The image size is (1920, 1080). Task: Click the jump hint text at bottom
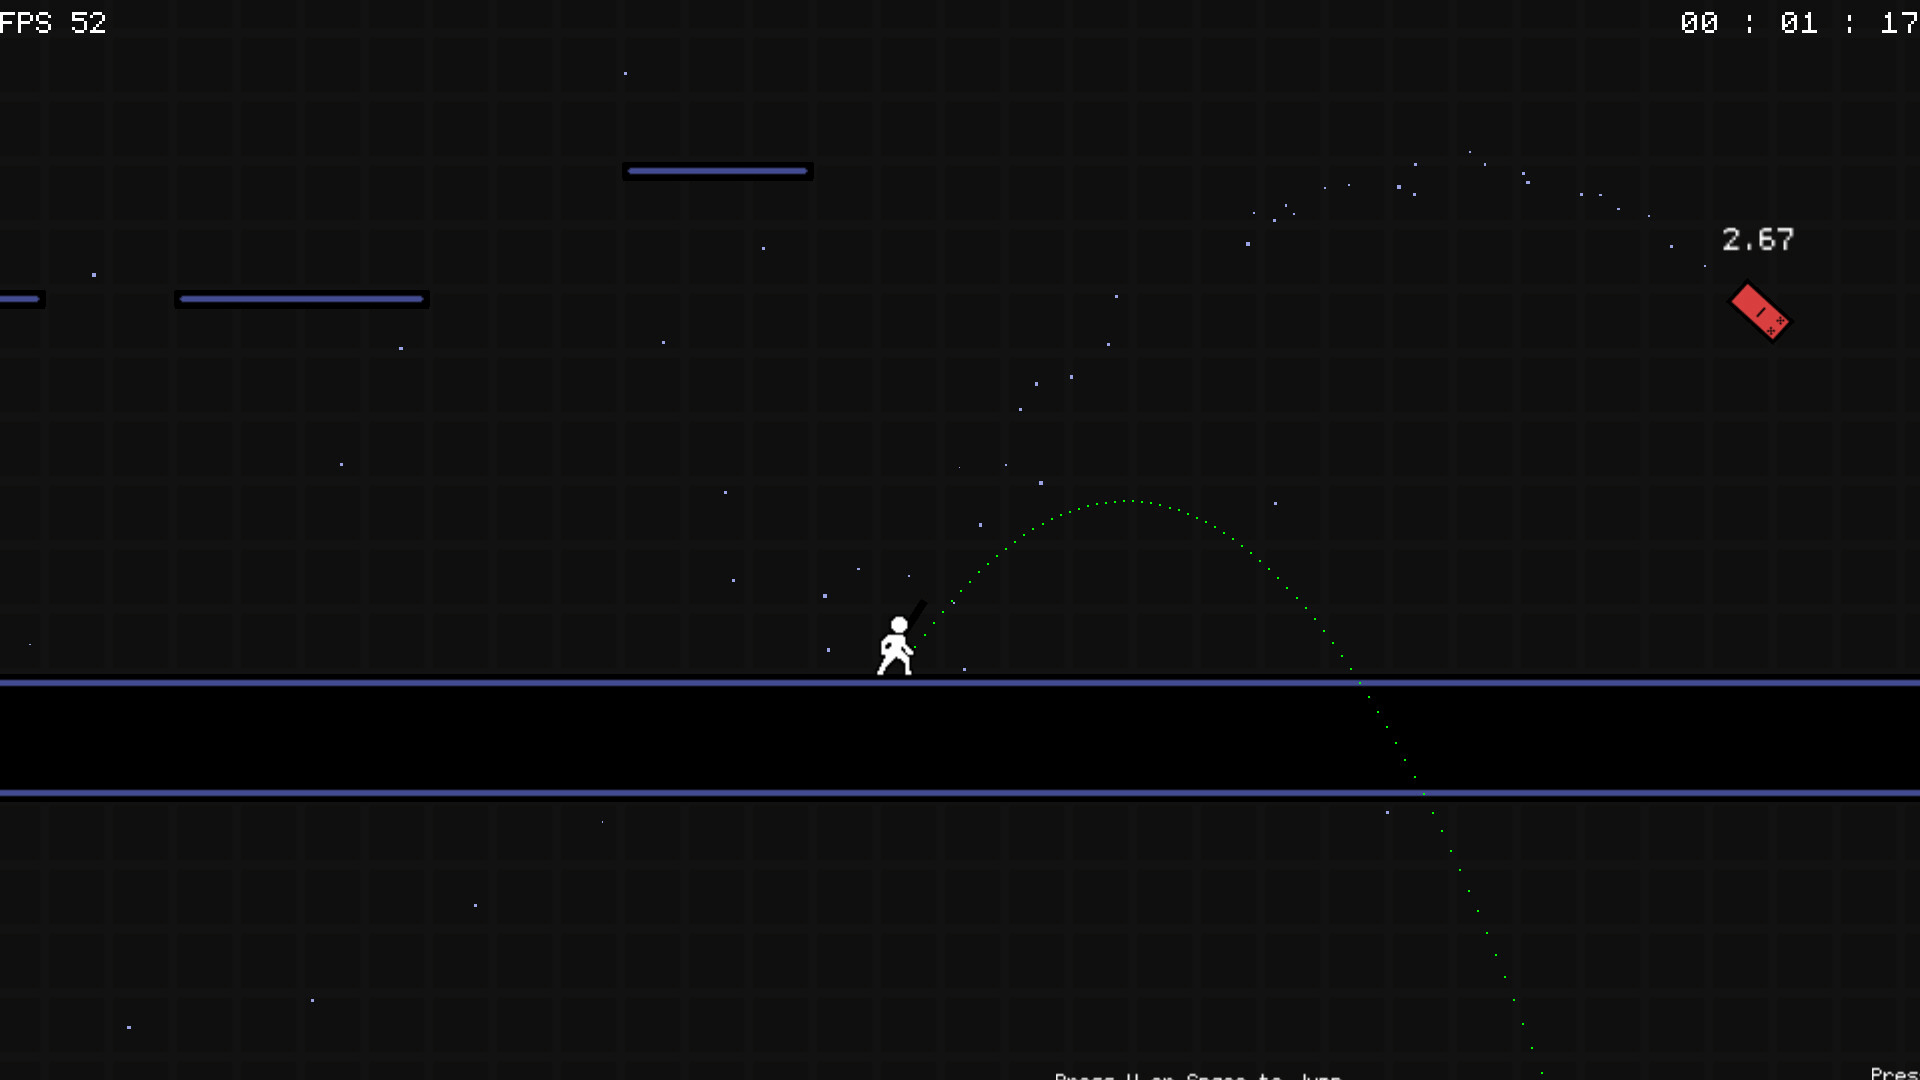pyautogui.click(x=1197, y=1075)
